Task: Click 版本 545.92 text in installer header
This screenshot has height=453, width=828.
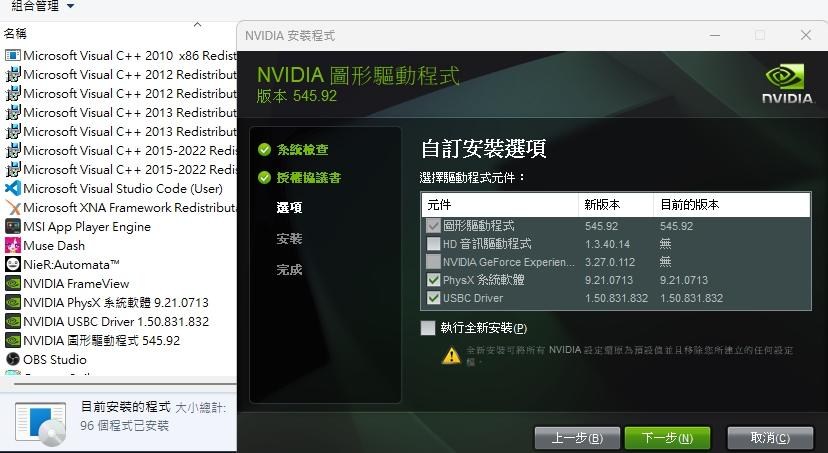Action: click(296, 96)
